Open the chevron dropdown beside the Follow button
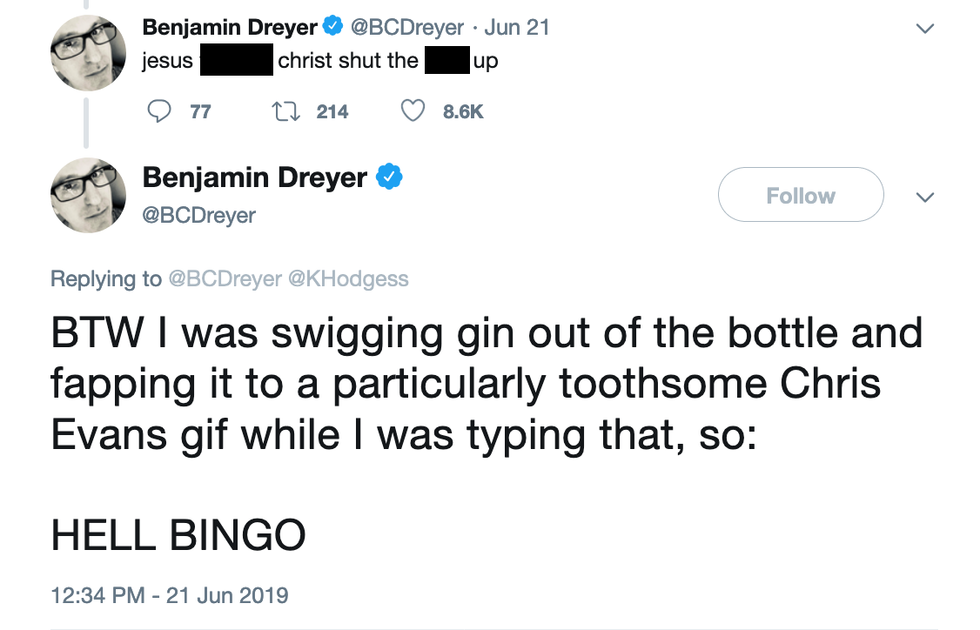The width and height of the screenshot is (980, 630). [925, 196]
